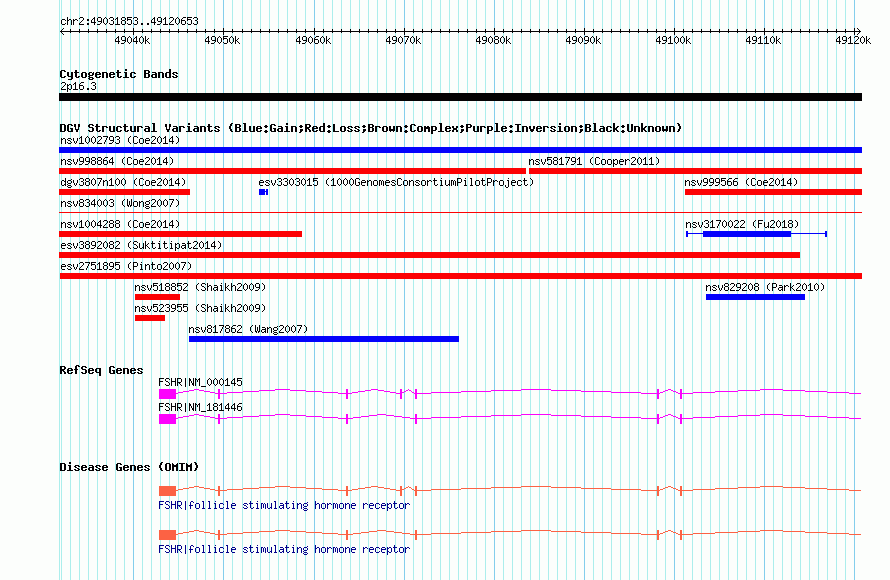The height and width of the screenshot is (580, 890).
Task: Click the 49080k ruler tick label
Action: [x=493, y=40]
